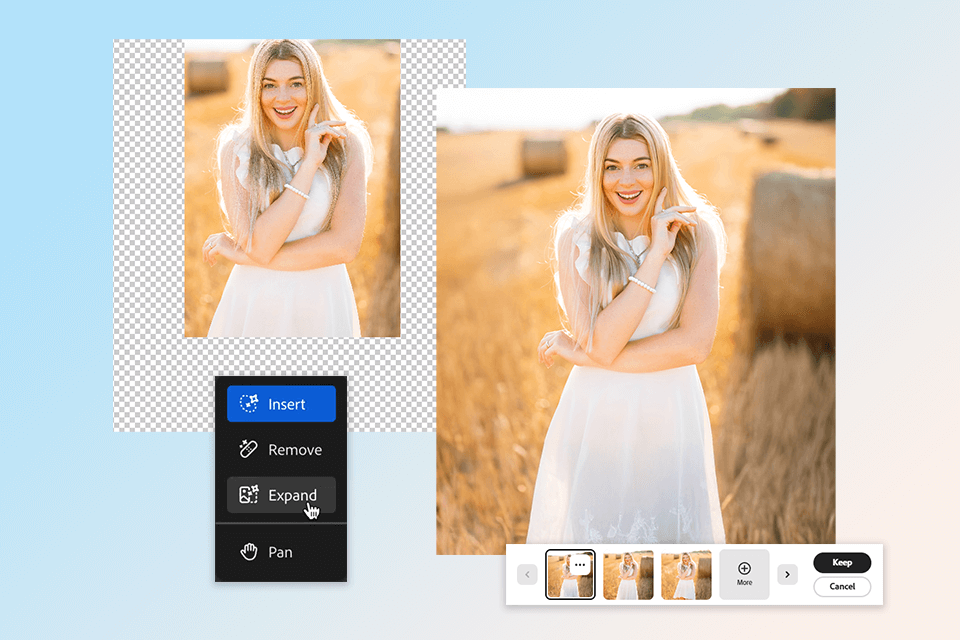Click the Insert sparkle icon
The image size is (960, 640).
click(x=249, y=404)
